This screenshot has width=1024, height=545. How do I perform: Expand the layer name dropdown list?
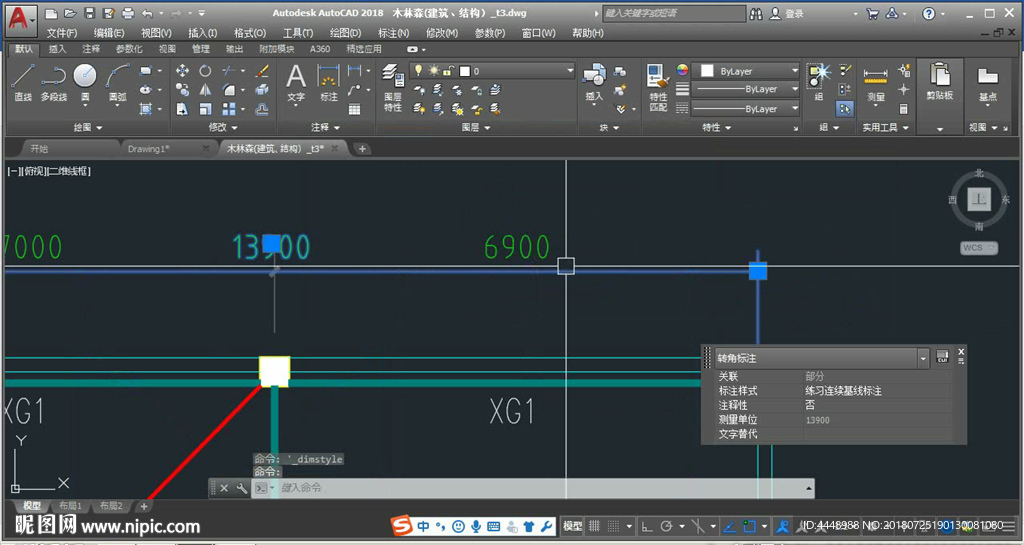570,71
